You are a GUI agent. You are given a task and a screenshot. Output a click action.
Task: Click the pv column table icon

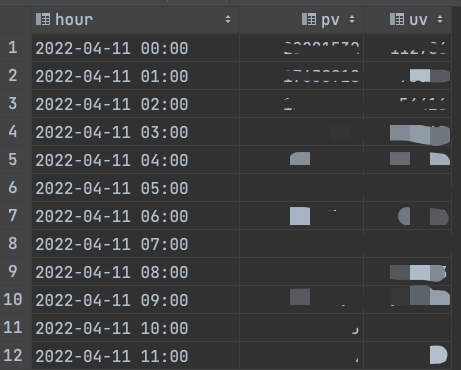click(309, 19)
